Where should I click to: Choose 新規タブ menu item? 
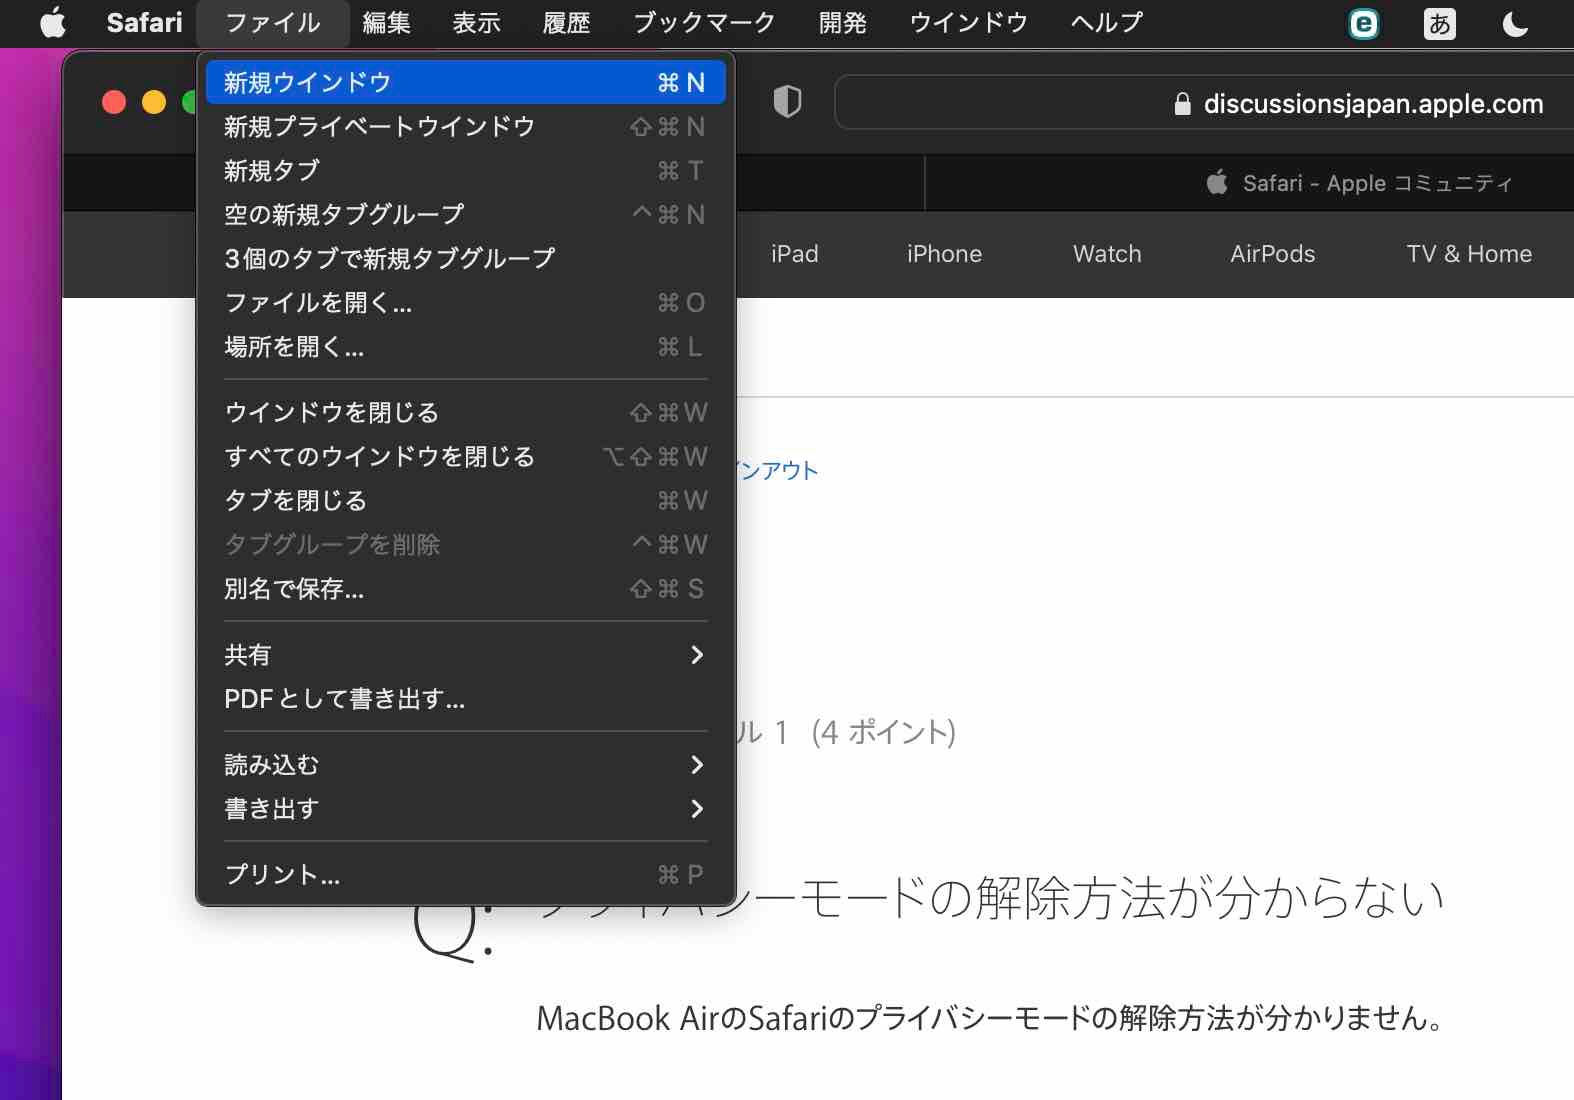click(466, 170)
